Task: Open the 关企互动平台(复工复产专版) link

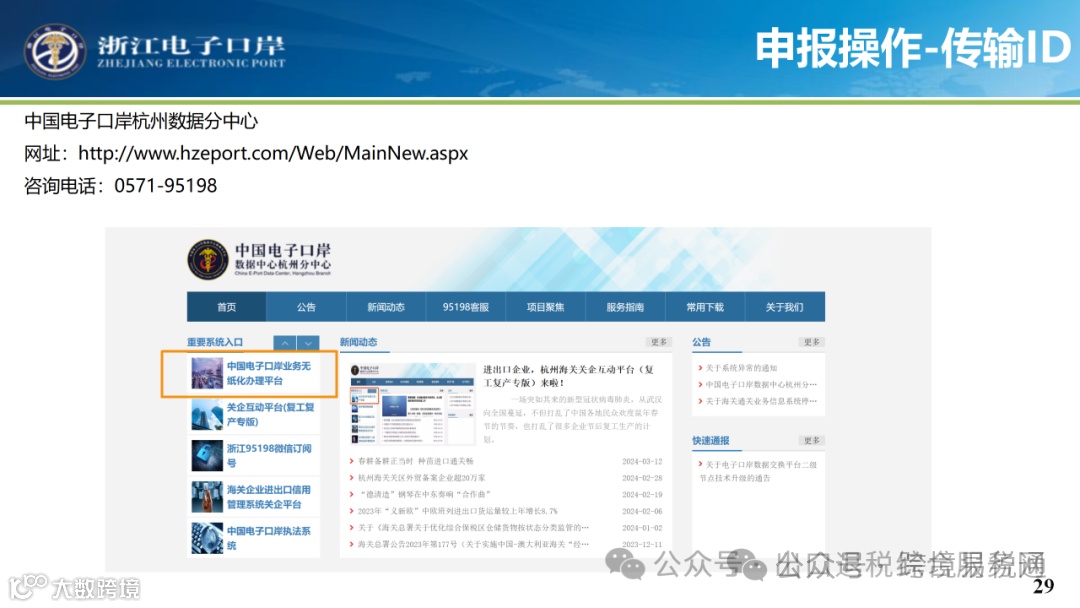Action: (x=271, y=415)
